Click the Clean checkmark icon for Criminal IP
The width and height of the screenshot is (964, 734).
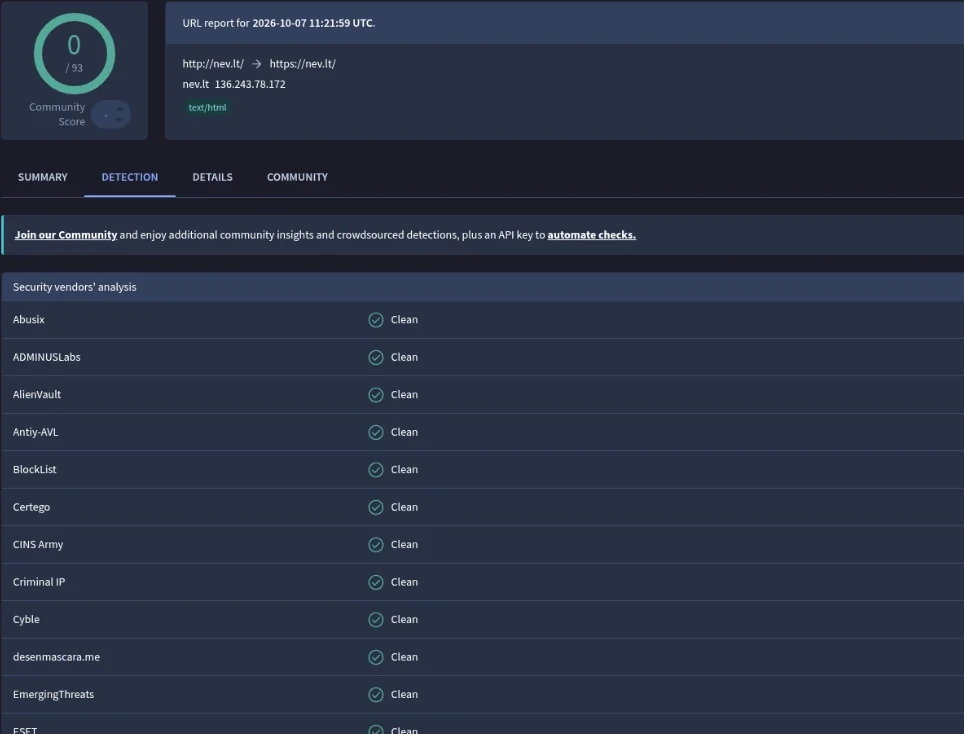pyautogui.click(x=376, y=582)
